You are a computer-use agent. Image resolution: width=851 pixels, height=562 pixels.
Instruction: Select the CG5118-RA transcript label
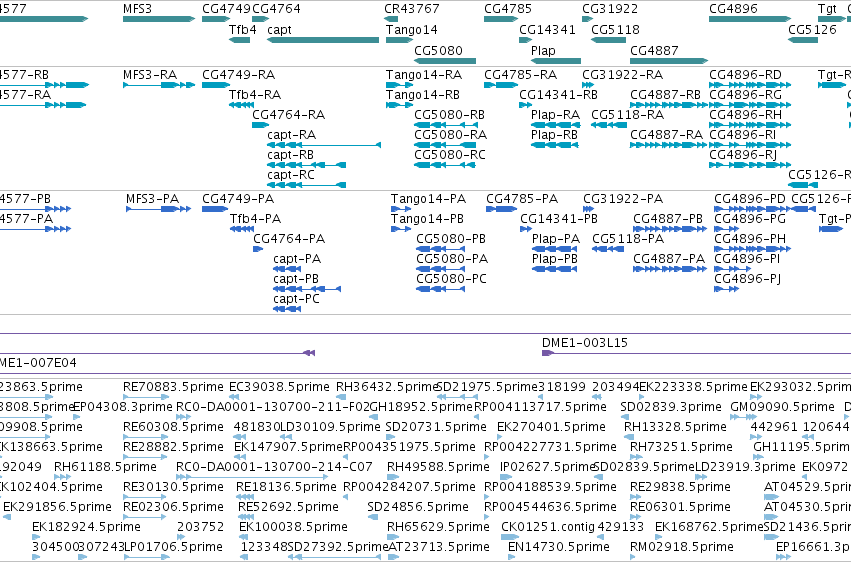pos(627,114)
